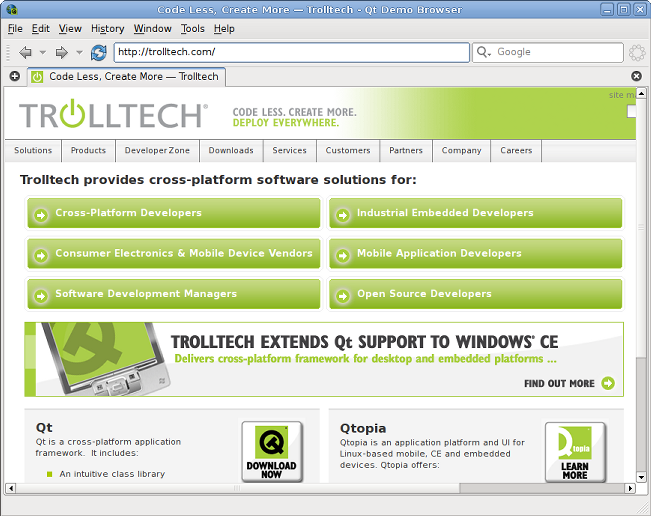Viewport: 651px width, 516px height.
Task: Click the window icon in title bar
Action: pyautogui.click(x=12, y=9)
